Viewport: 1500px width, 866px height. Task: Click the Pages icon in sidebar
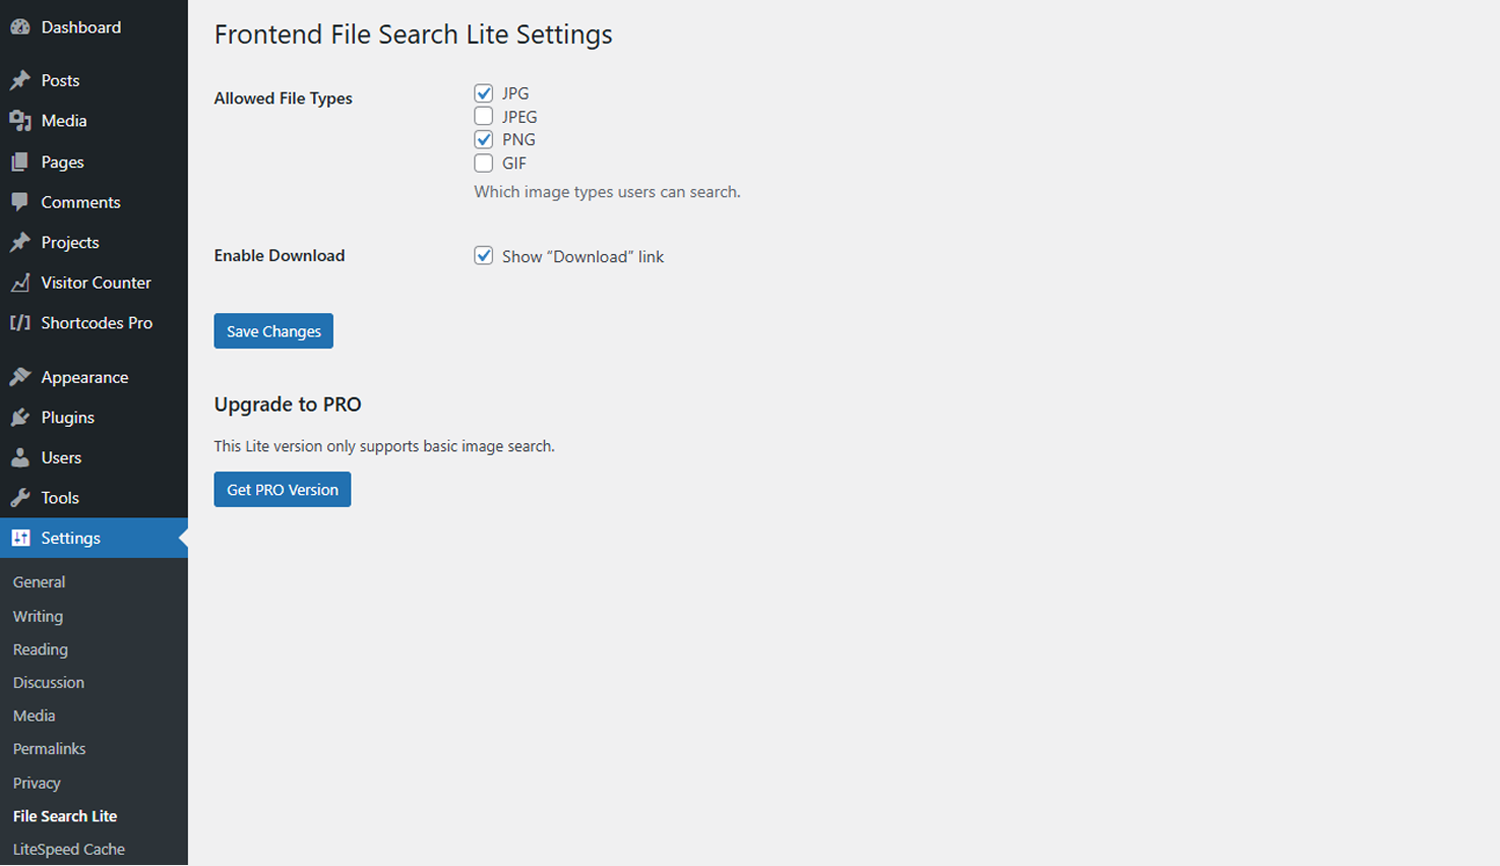pyautogui.click(x=20, y=162)
